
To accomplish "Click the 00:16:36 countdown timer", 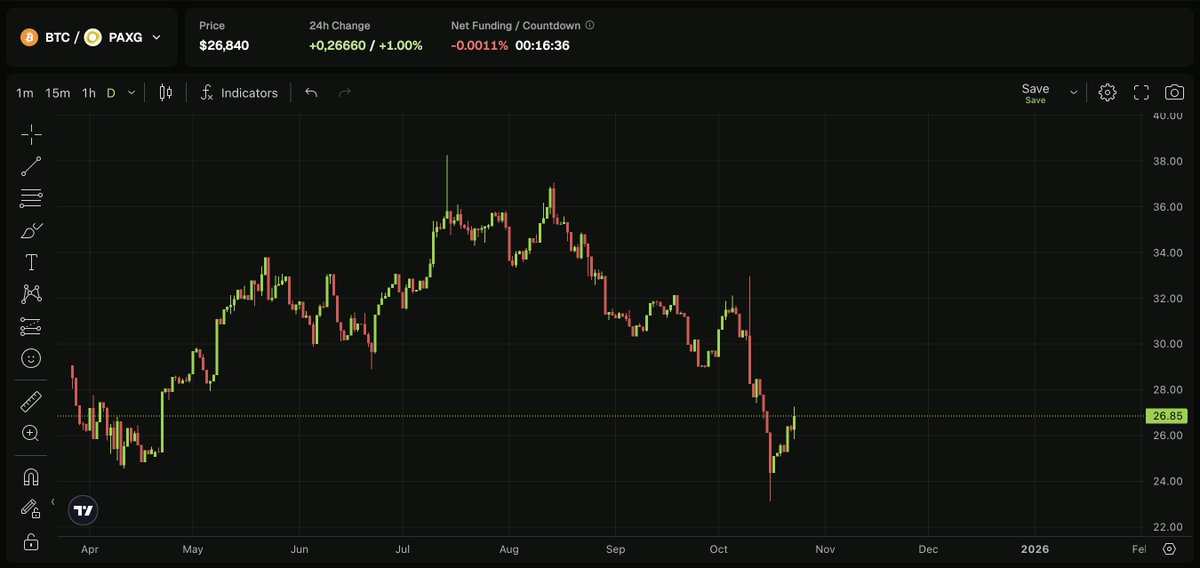I will coord(543,45).
